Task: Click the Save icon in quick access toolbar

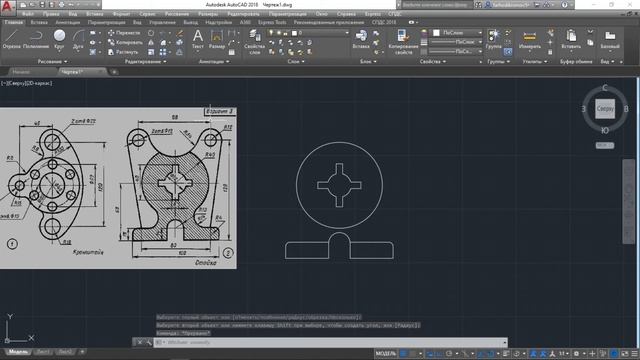Action: coord(42,5)
